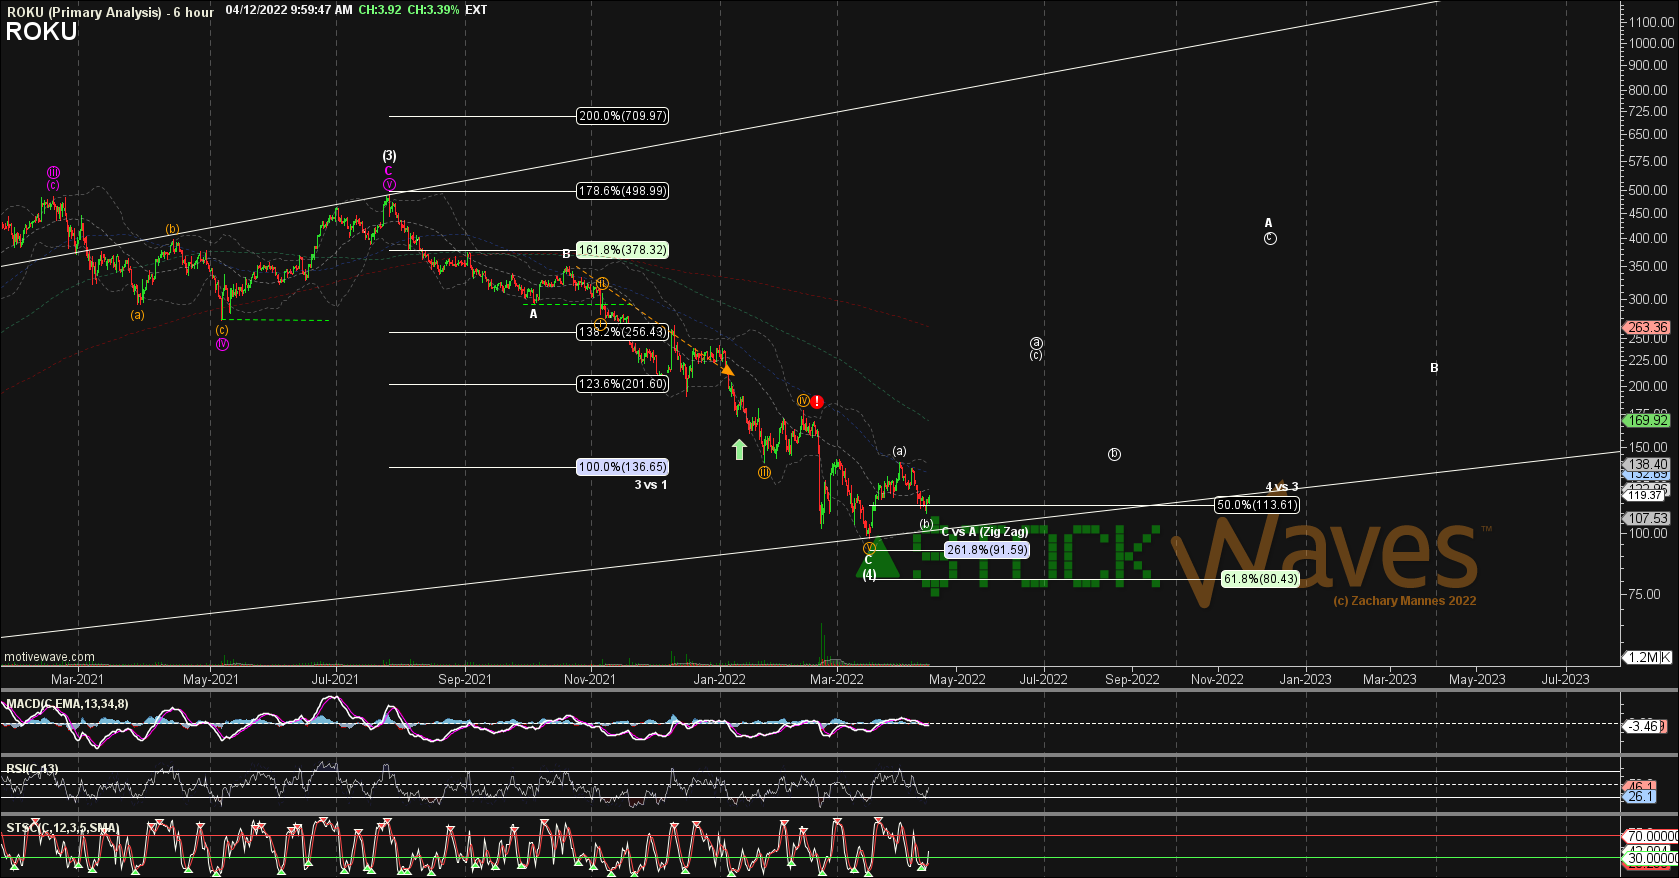
Task: Click the 119.37 last price tag
Action: 1644,495
